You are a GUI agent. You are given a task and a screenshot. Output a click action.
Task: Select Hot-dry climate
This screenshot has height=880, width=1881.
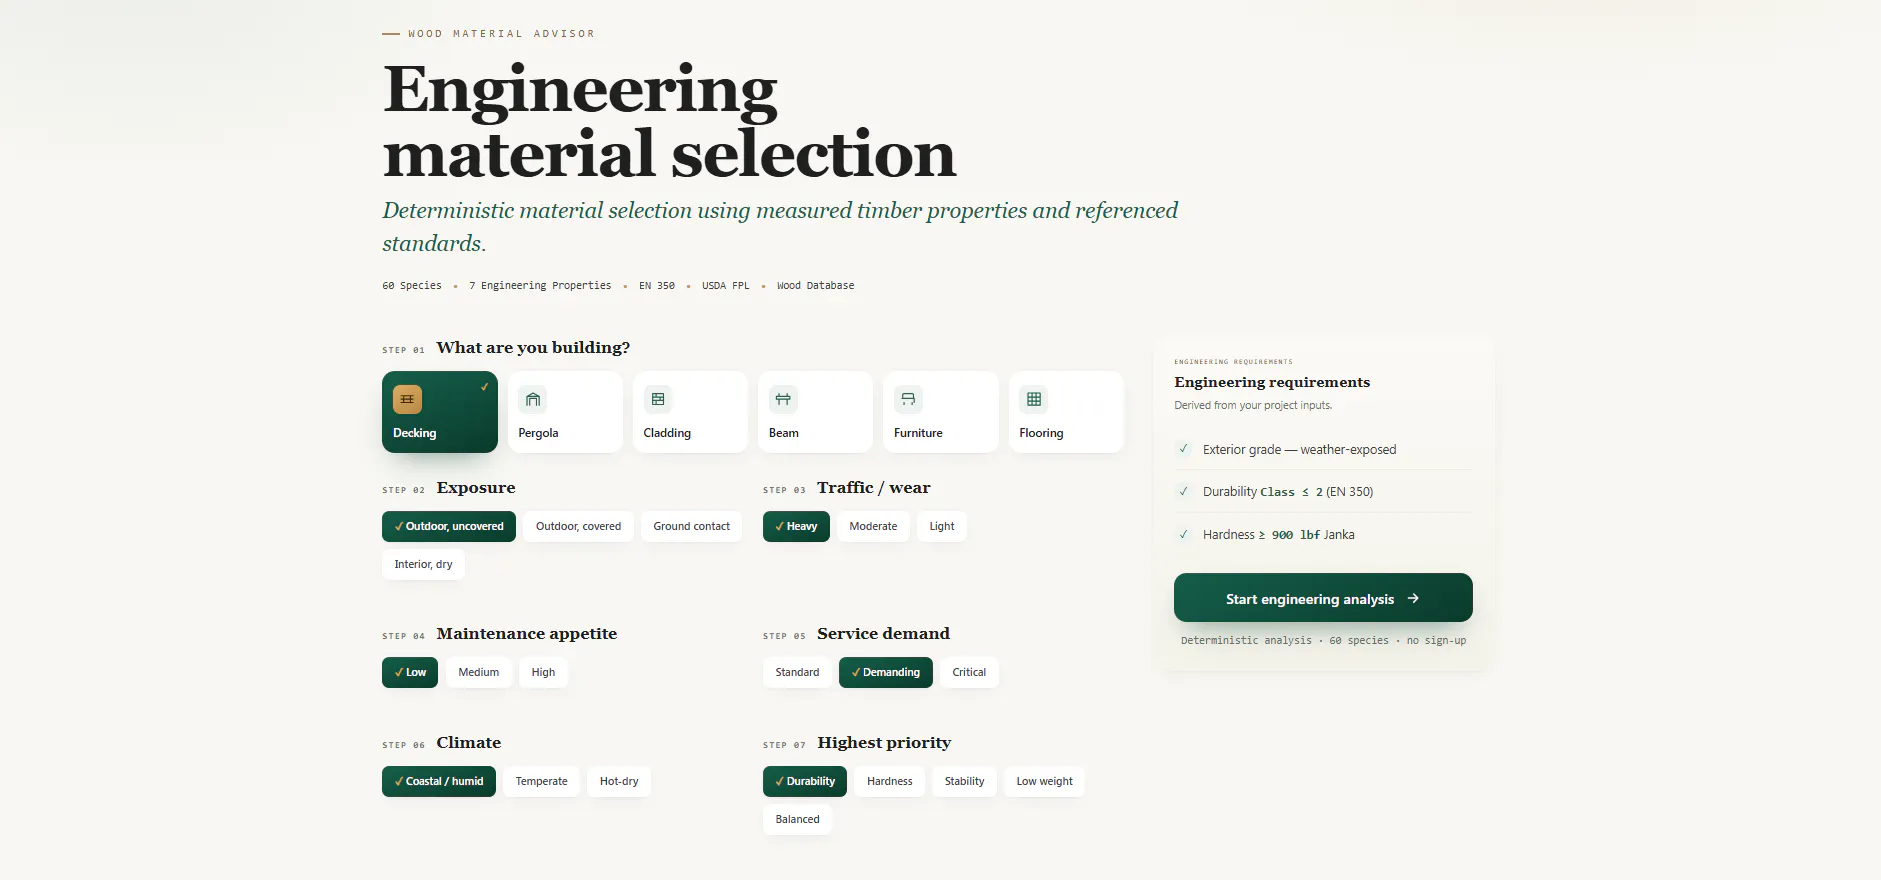click(x=619, y=781)
